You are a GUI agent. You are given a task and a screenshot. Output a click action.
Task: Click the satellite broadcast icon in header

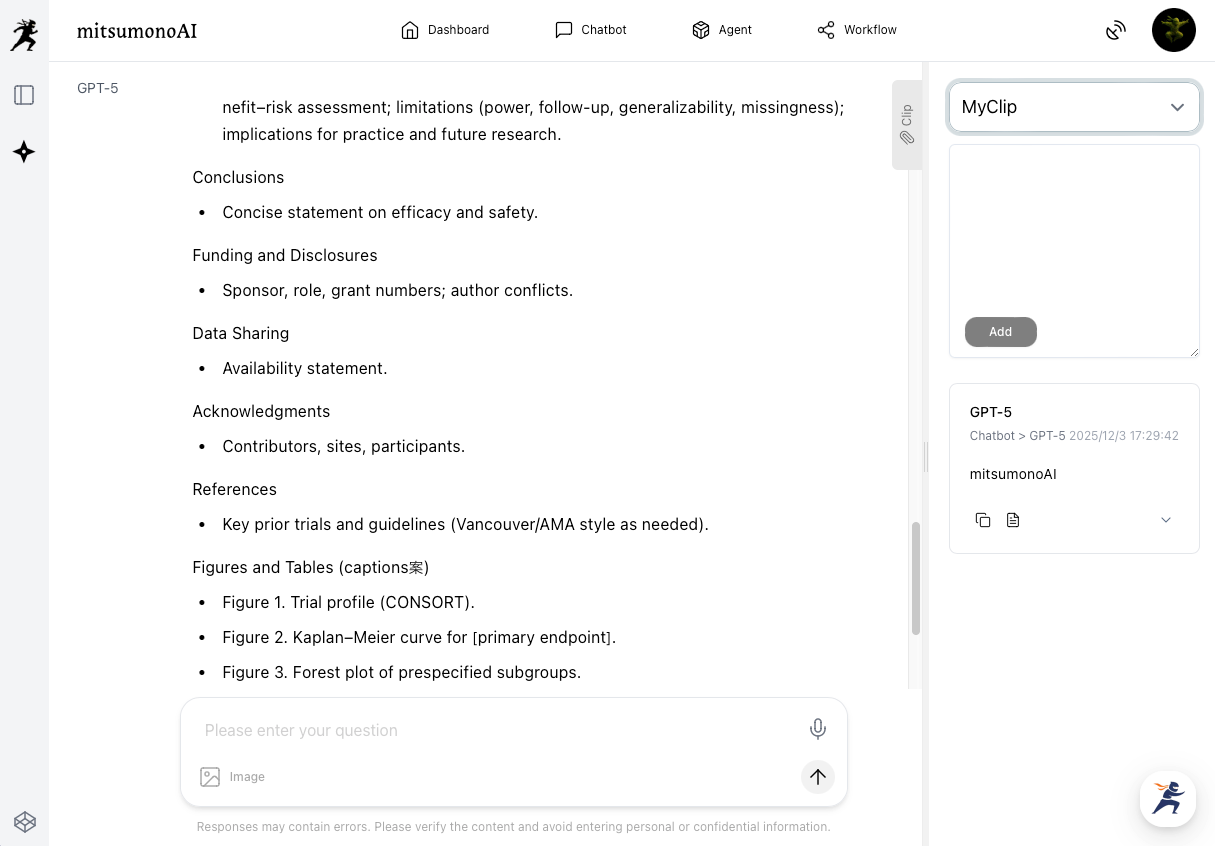pos(1116,31)
